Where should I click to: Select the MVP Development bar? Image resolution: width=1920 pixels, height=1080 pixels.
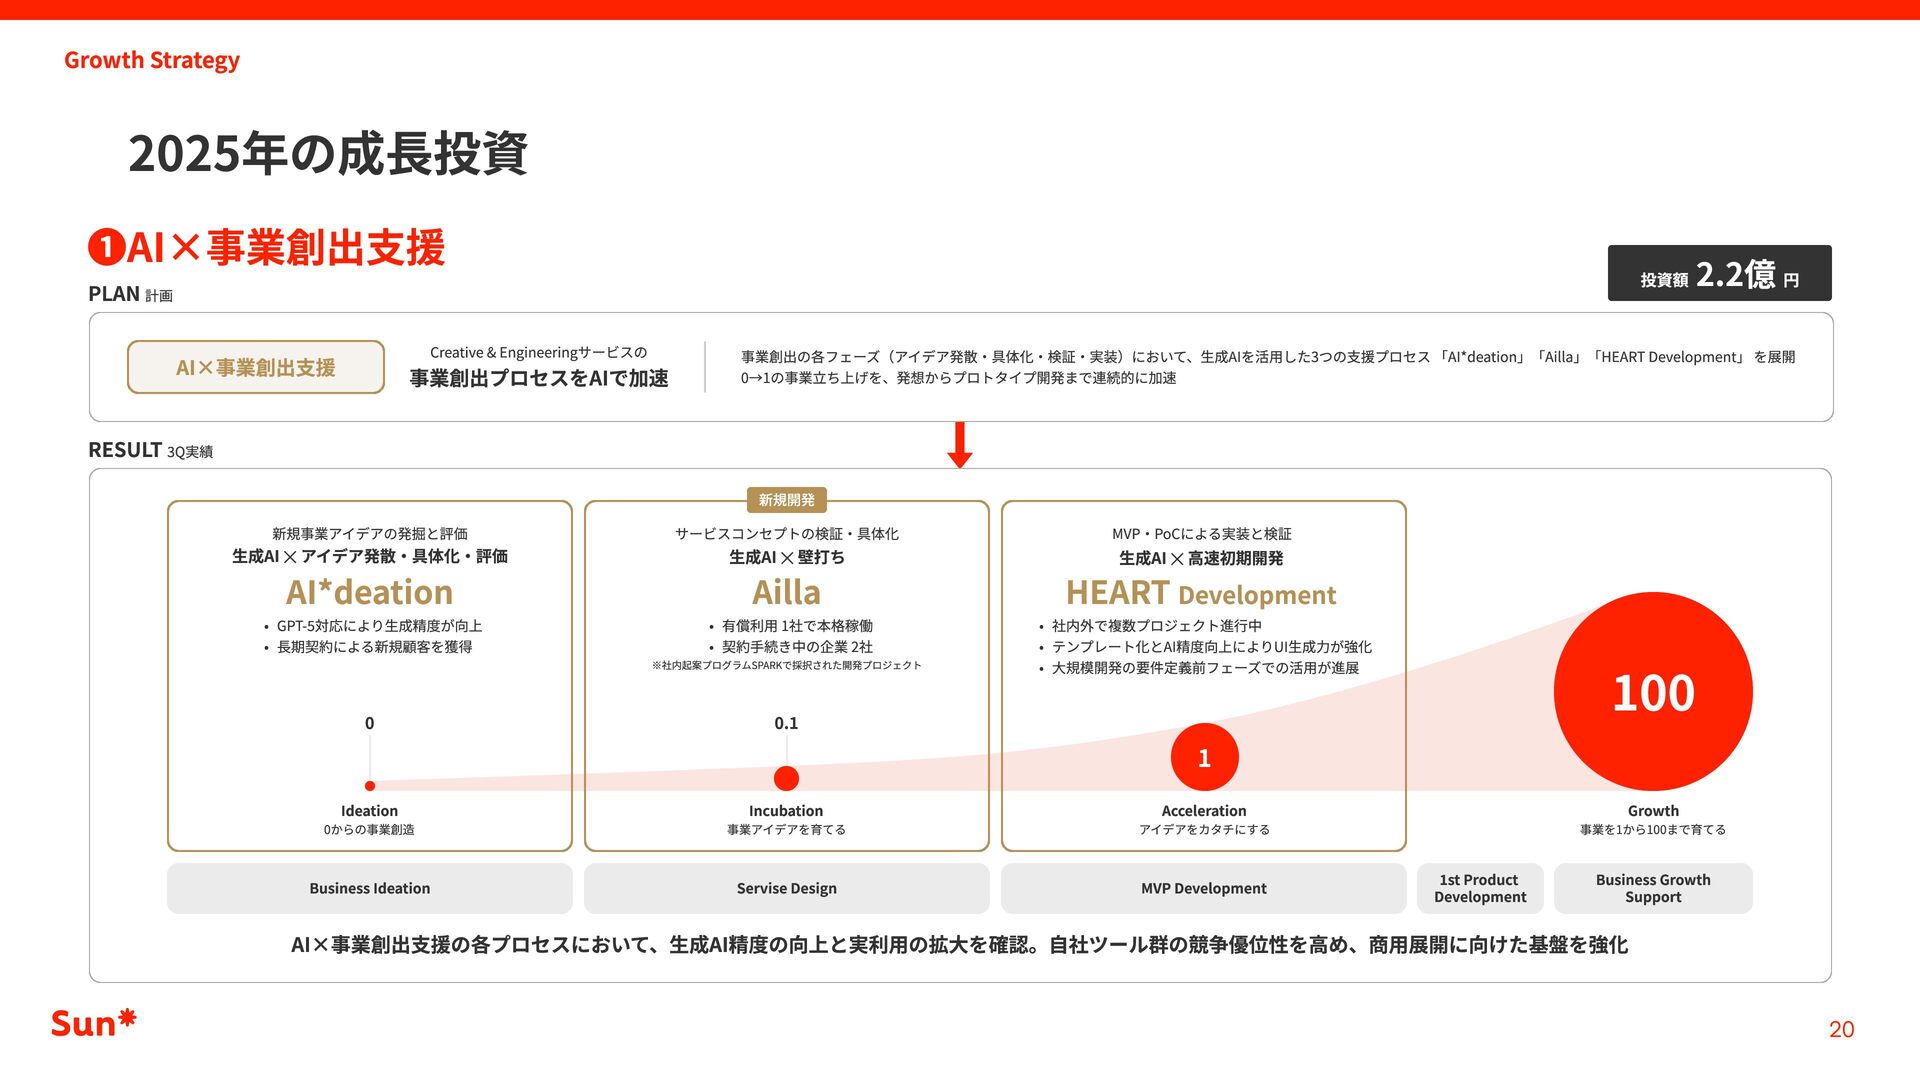[x=1203, y=888]
